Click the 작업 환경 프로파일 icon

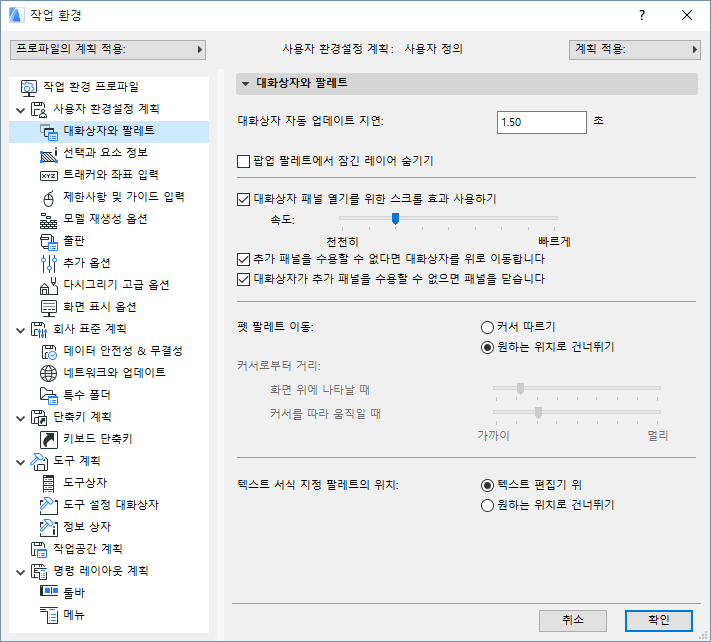point(29,87)
